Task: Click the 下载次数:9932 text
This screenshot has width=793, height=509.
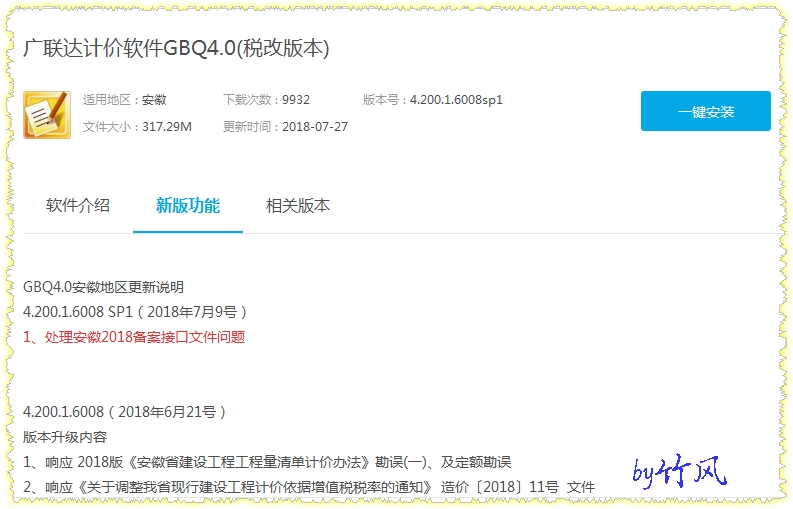Action: coord(266,100)
